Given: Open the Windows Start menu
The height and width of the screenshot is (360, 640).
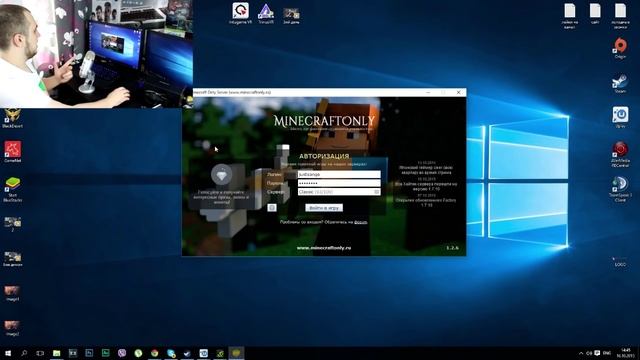Looking at the screenshot, I should (8, 353).
